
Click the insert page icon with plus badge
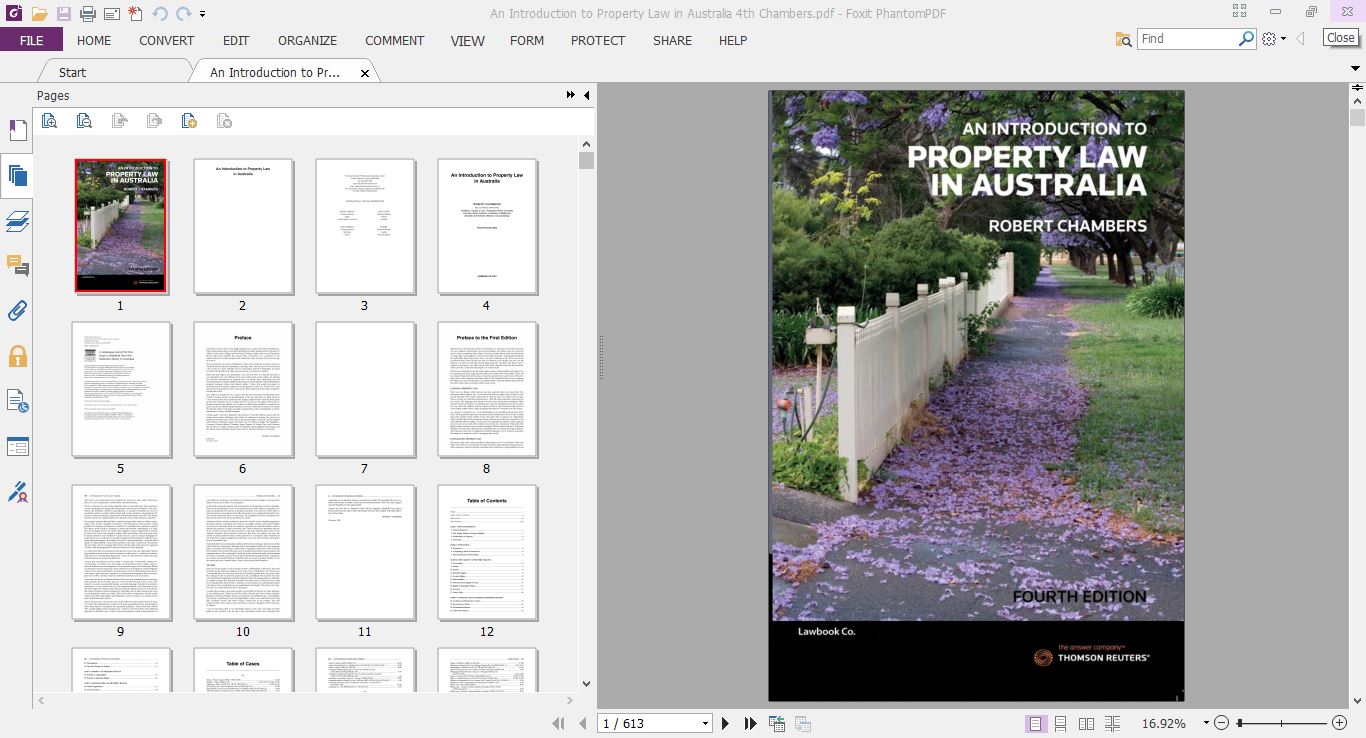click(189, 121)
